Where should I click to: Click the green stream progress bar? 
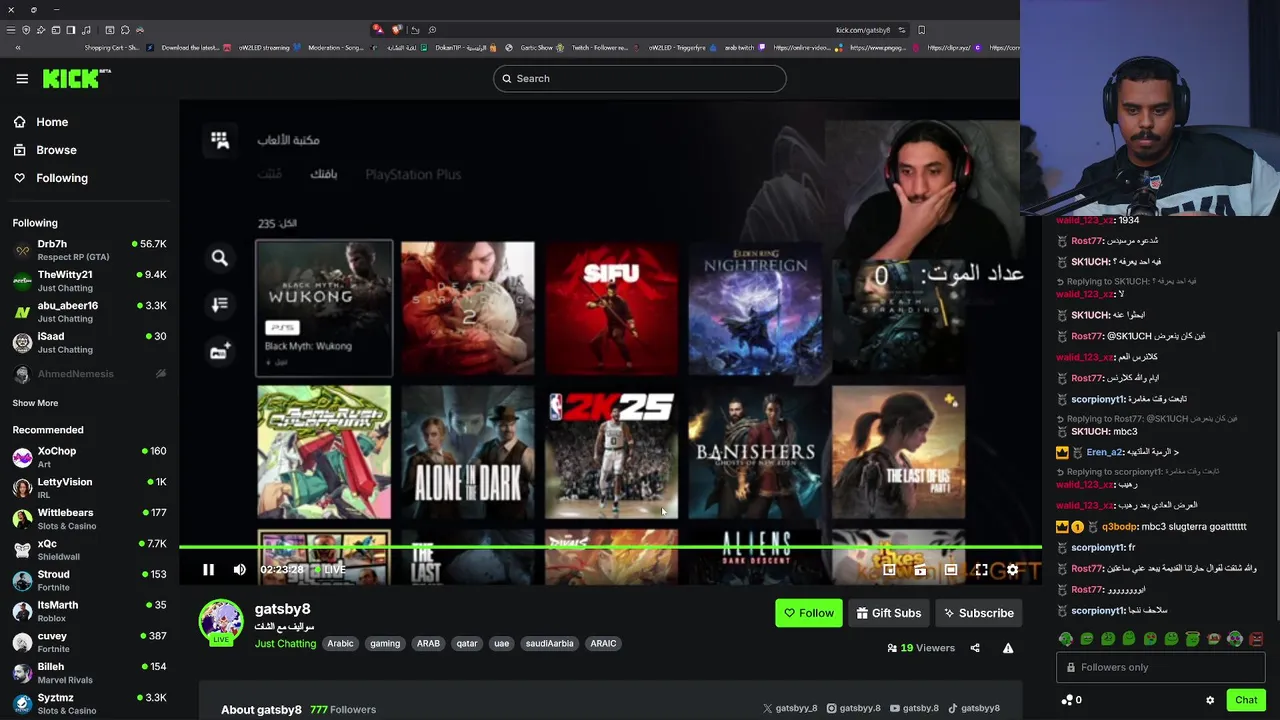[x=610, y=547]
